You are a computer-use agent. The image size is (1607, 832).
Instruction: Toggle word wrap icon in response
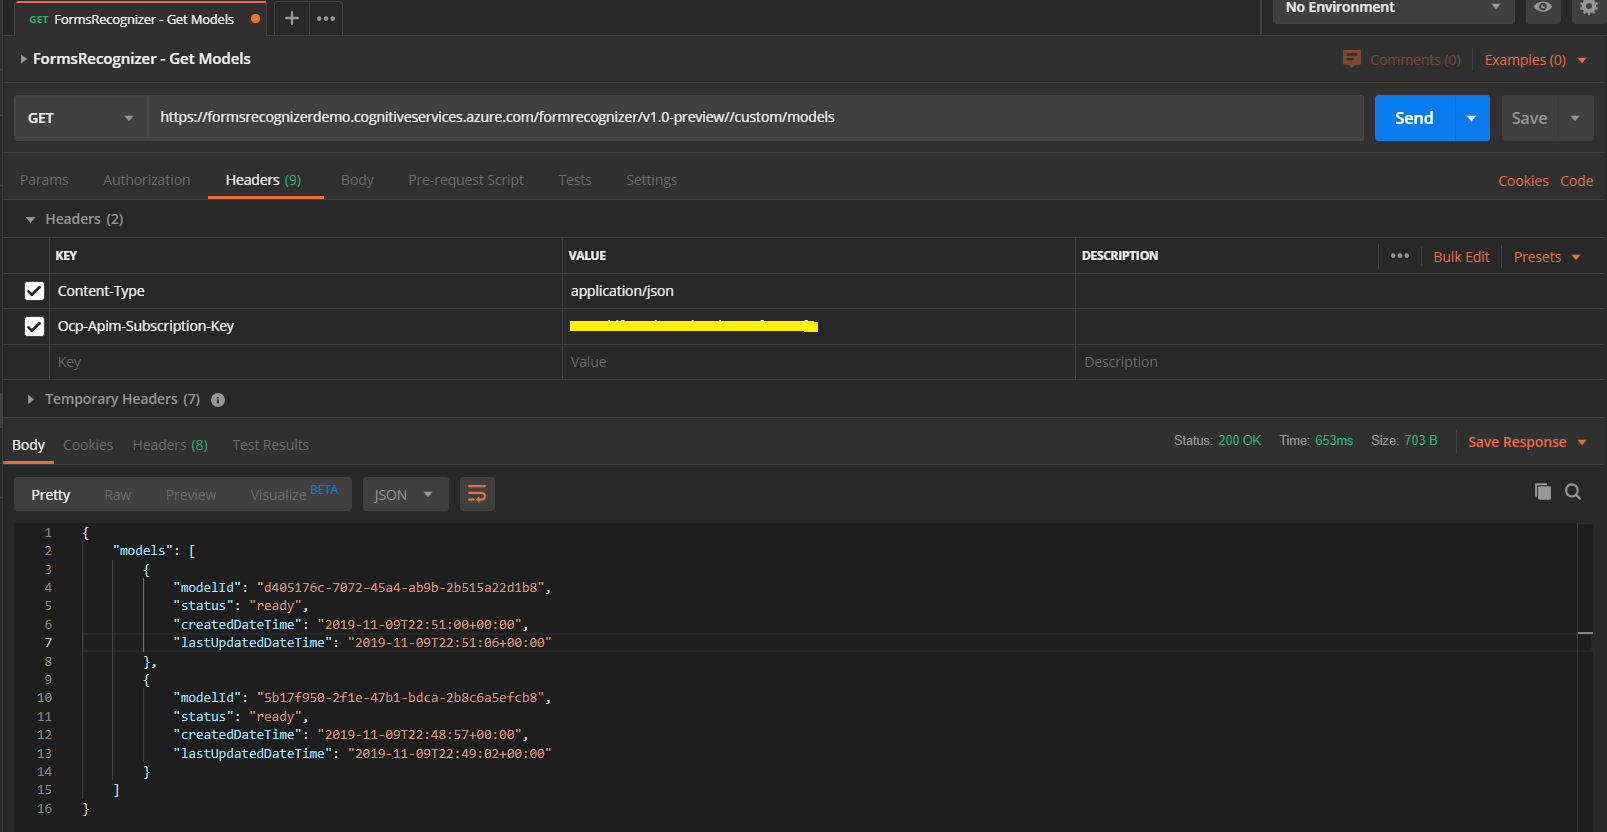(477, 494)
